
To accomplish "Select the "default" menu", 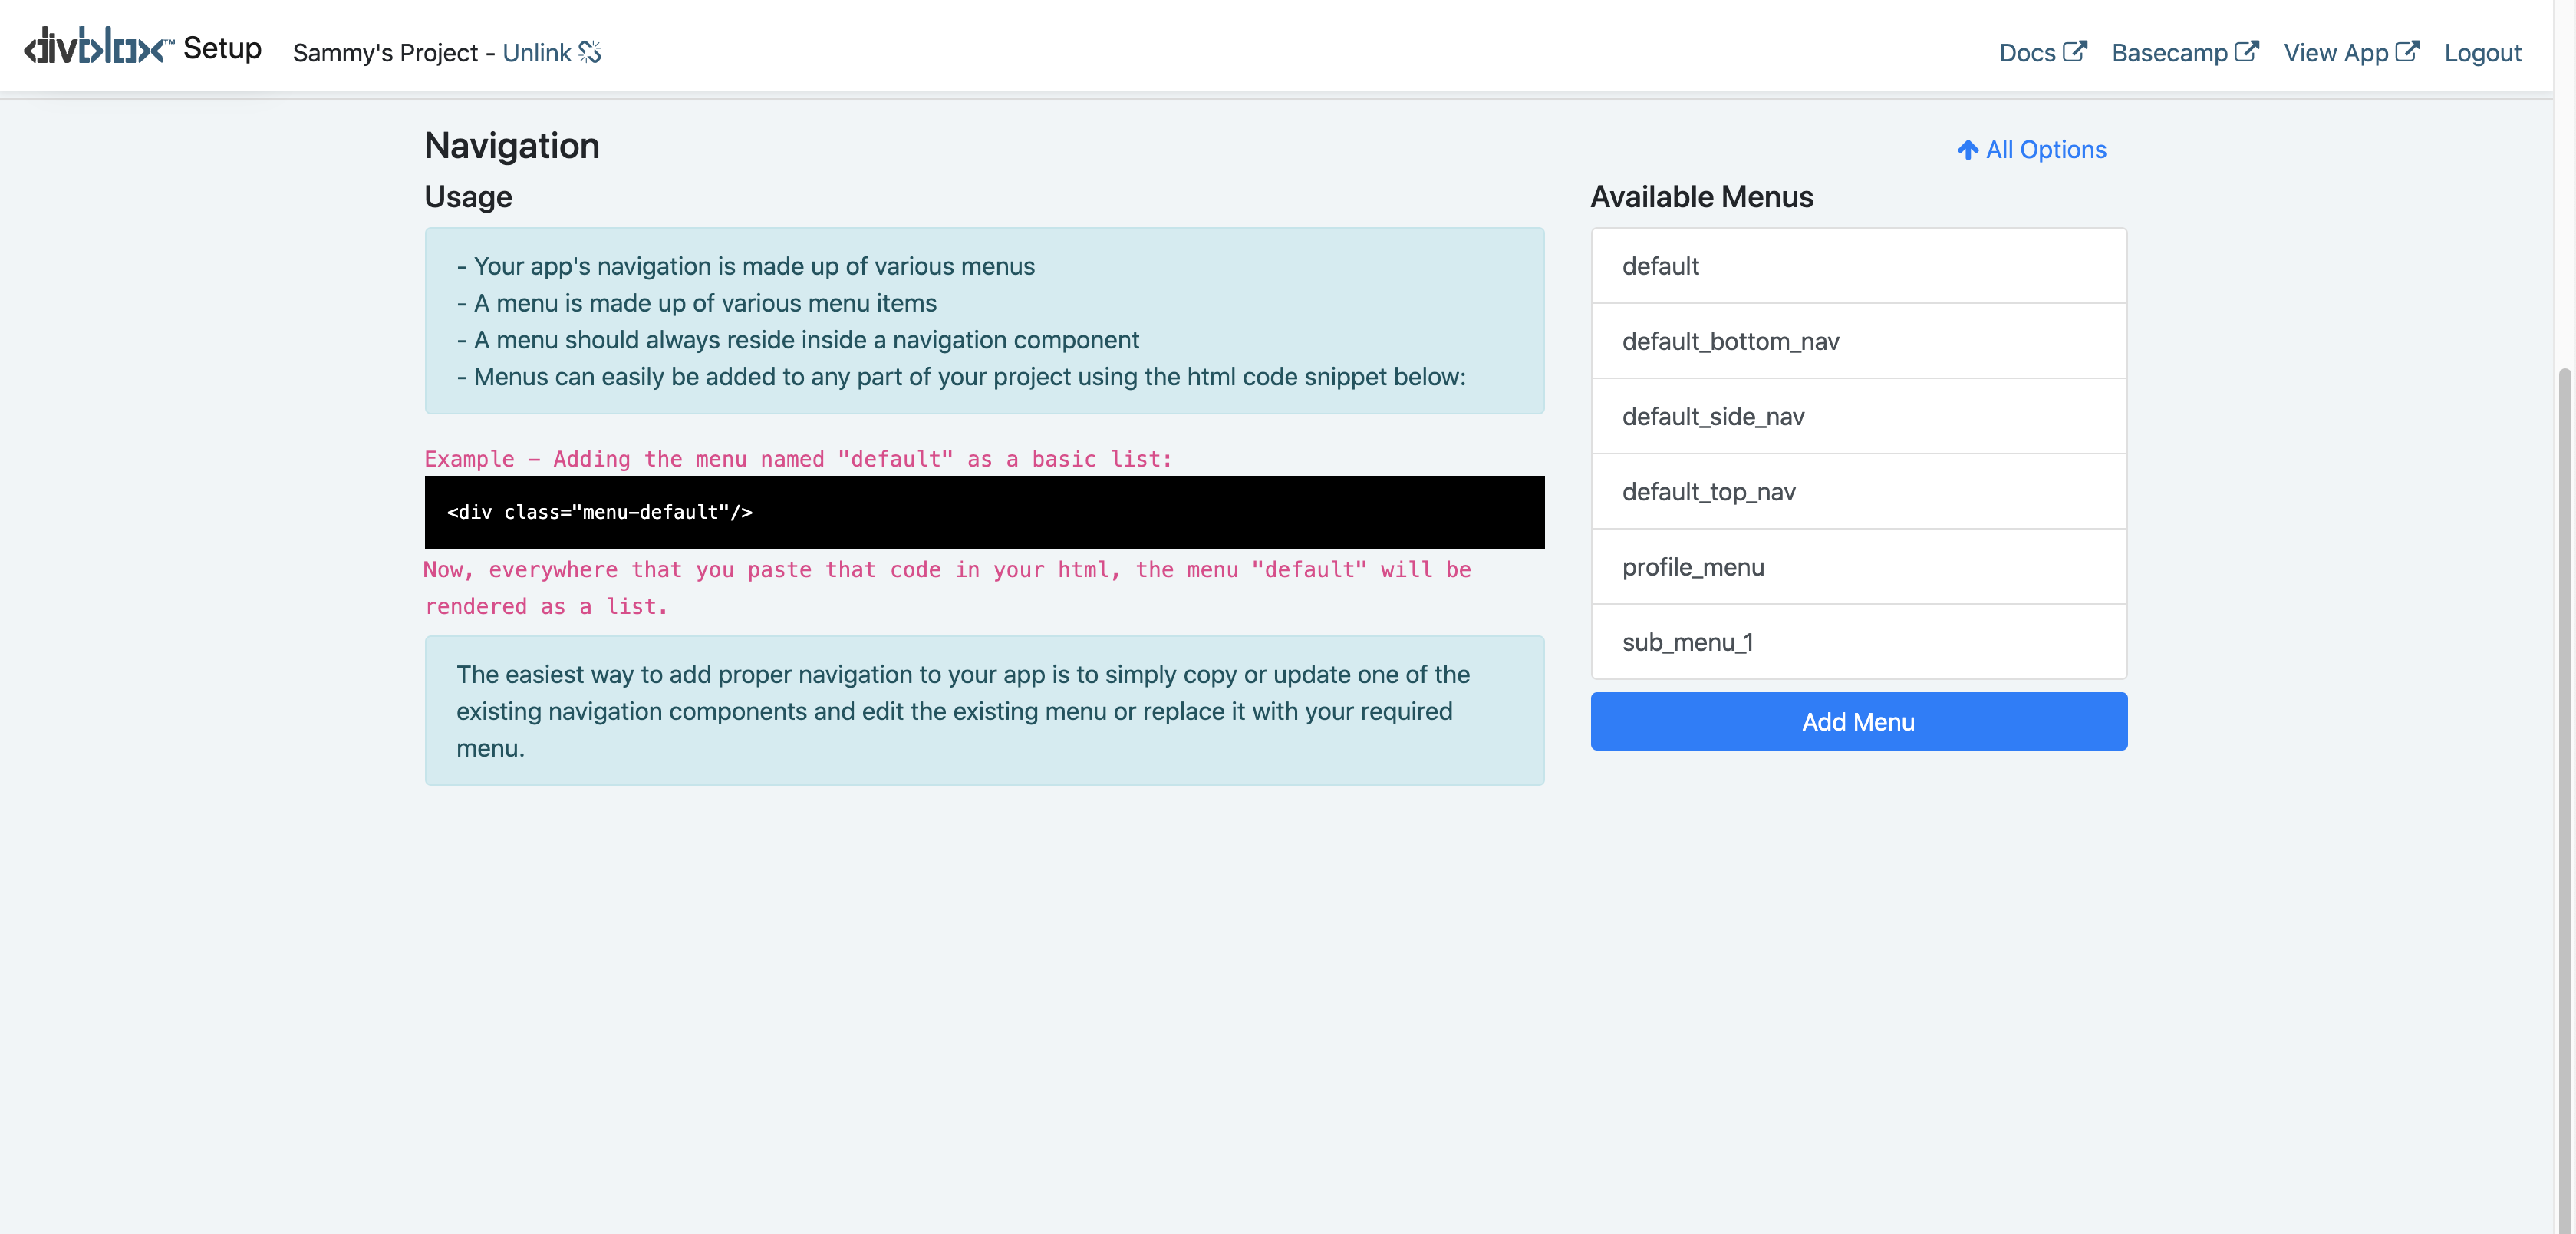I will [x=1858, y=266].
